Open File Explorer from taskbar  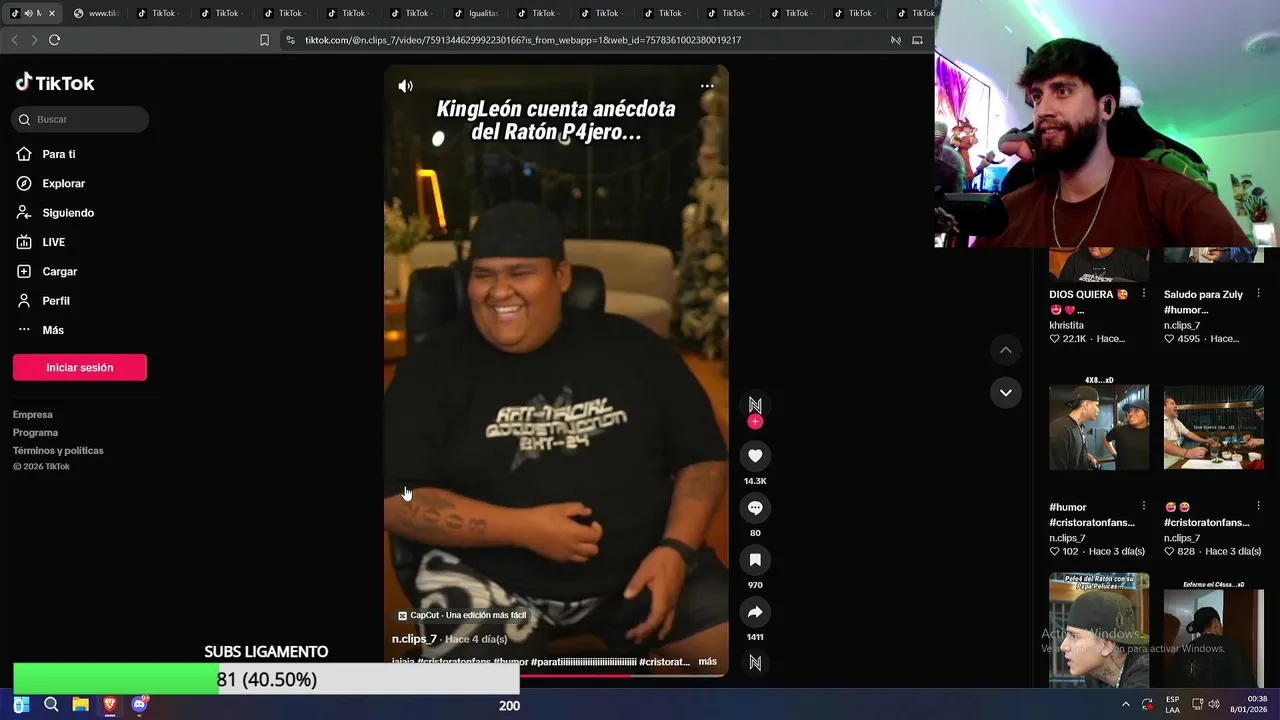80,705
